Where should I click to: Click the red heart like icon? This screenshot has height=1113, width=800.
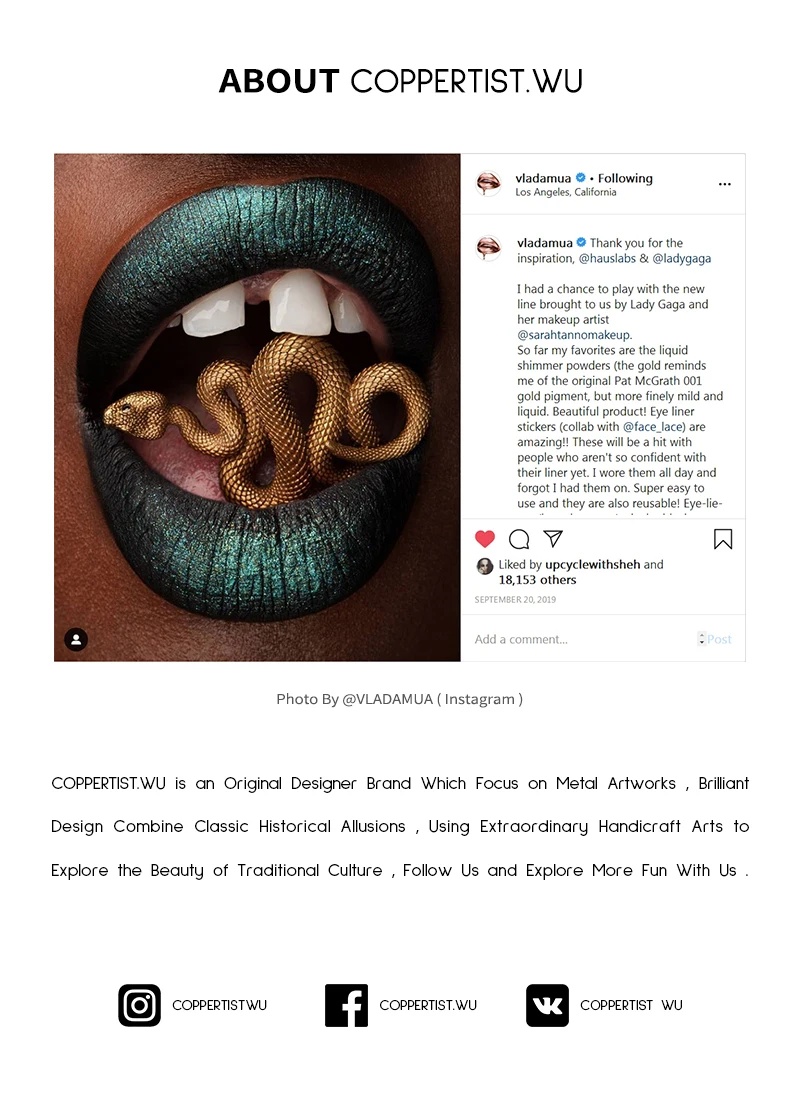[485, 539]
